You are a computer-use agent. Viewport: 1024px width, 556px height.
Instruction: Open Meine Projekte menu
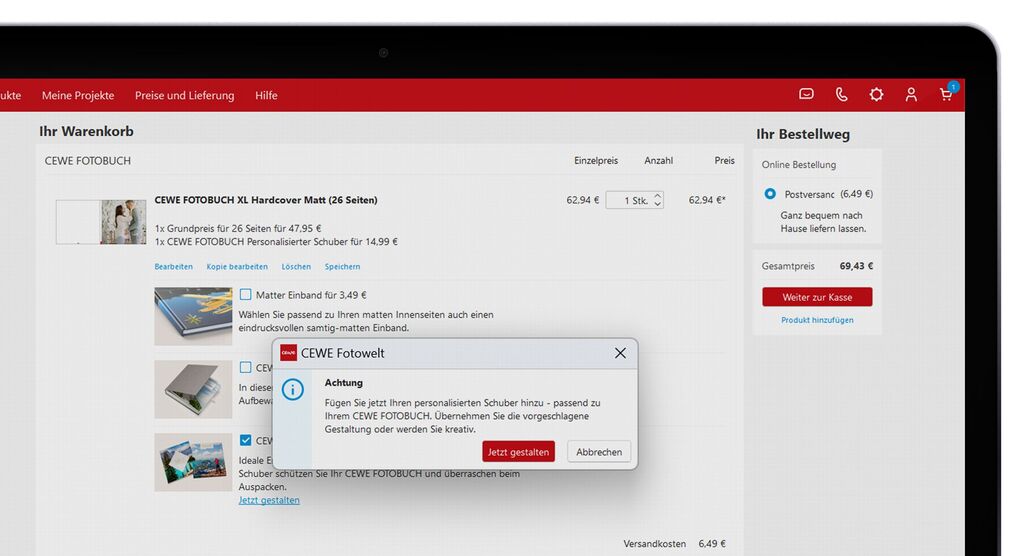point(78,95)
